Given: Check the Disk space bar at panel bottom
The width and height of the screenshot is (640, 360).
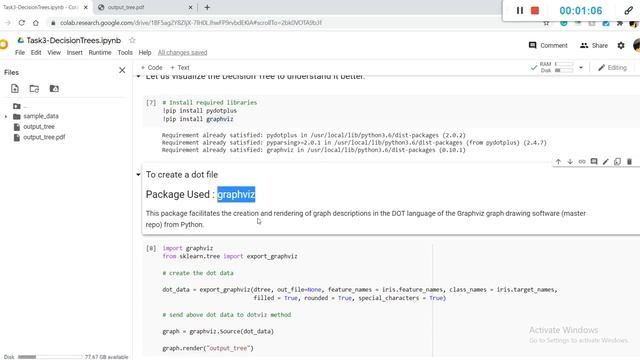Looking at the screenshot, I should 50,357.
